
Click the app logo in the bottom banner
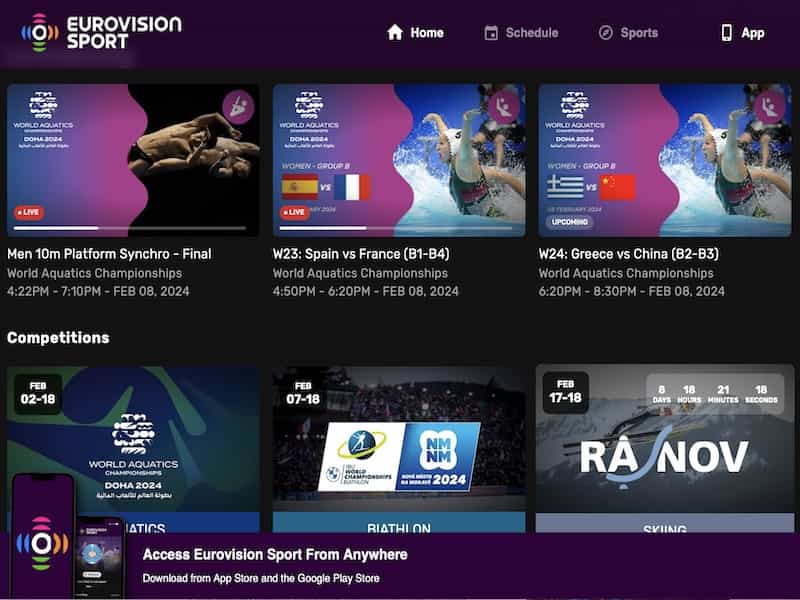coord(42,543)
